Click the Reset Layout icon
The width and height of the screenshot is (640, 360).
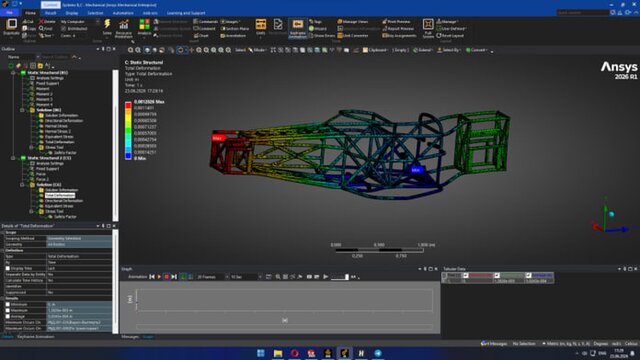click(x=439, y=36)
